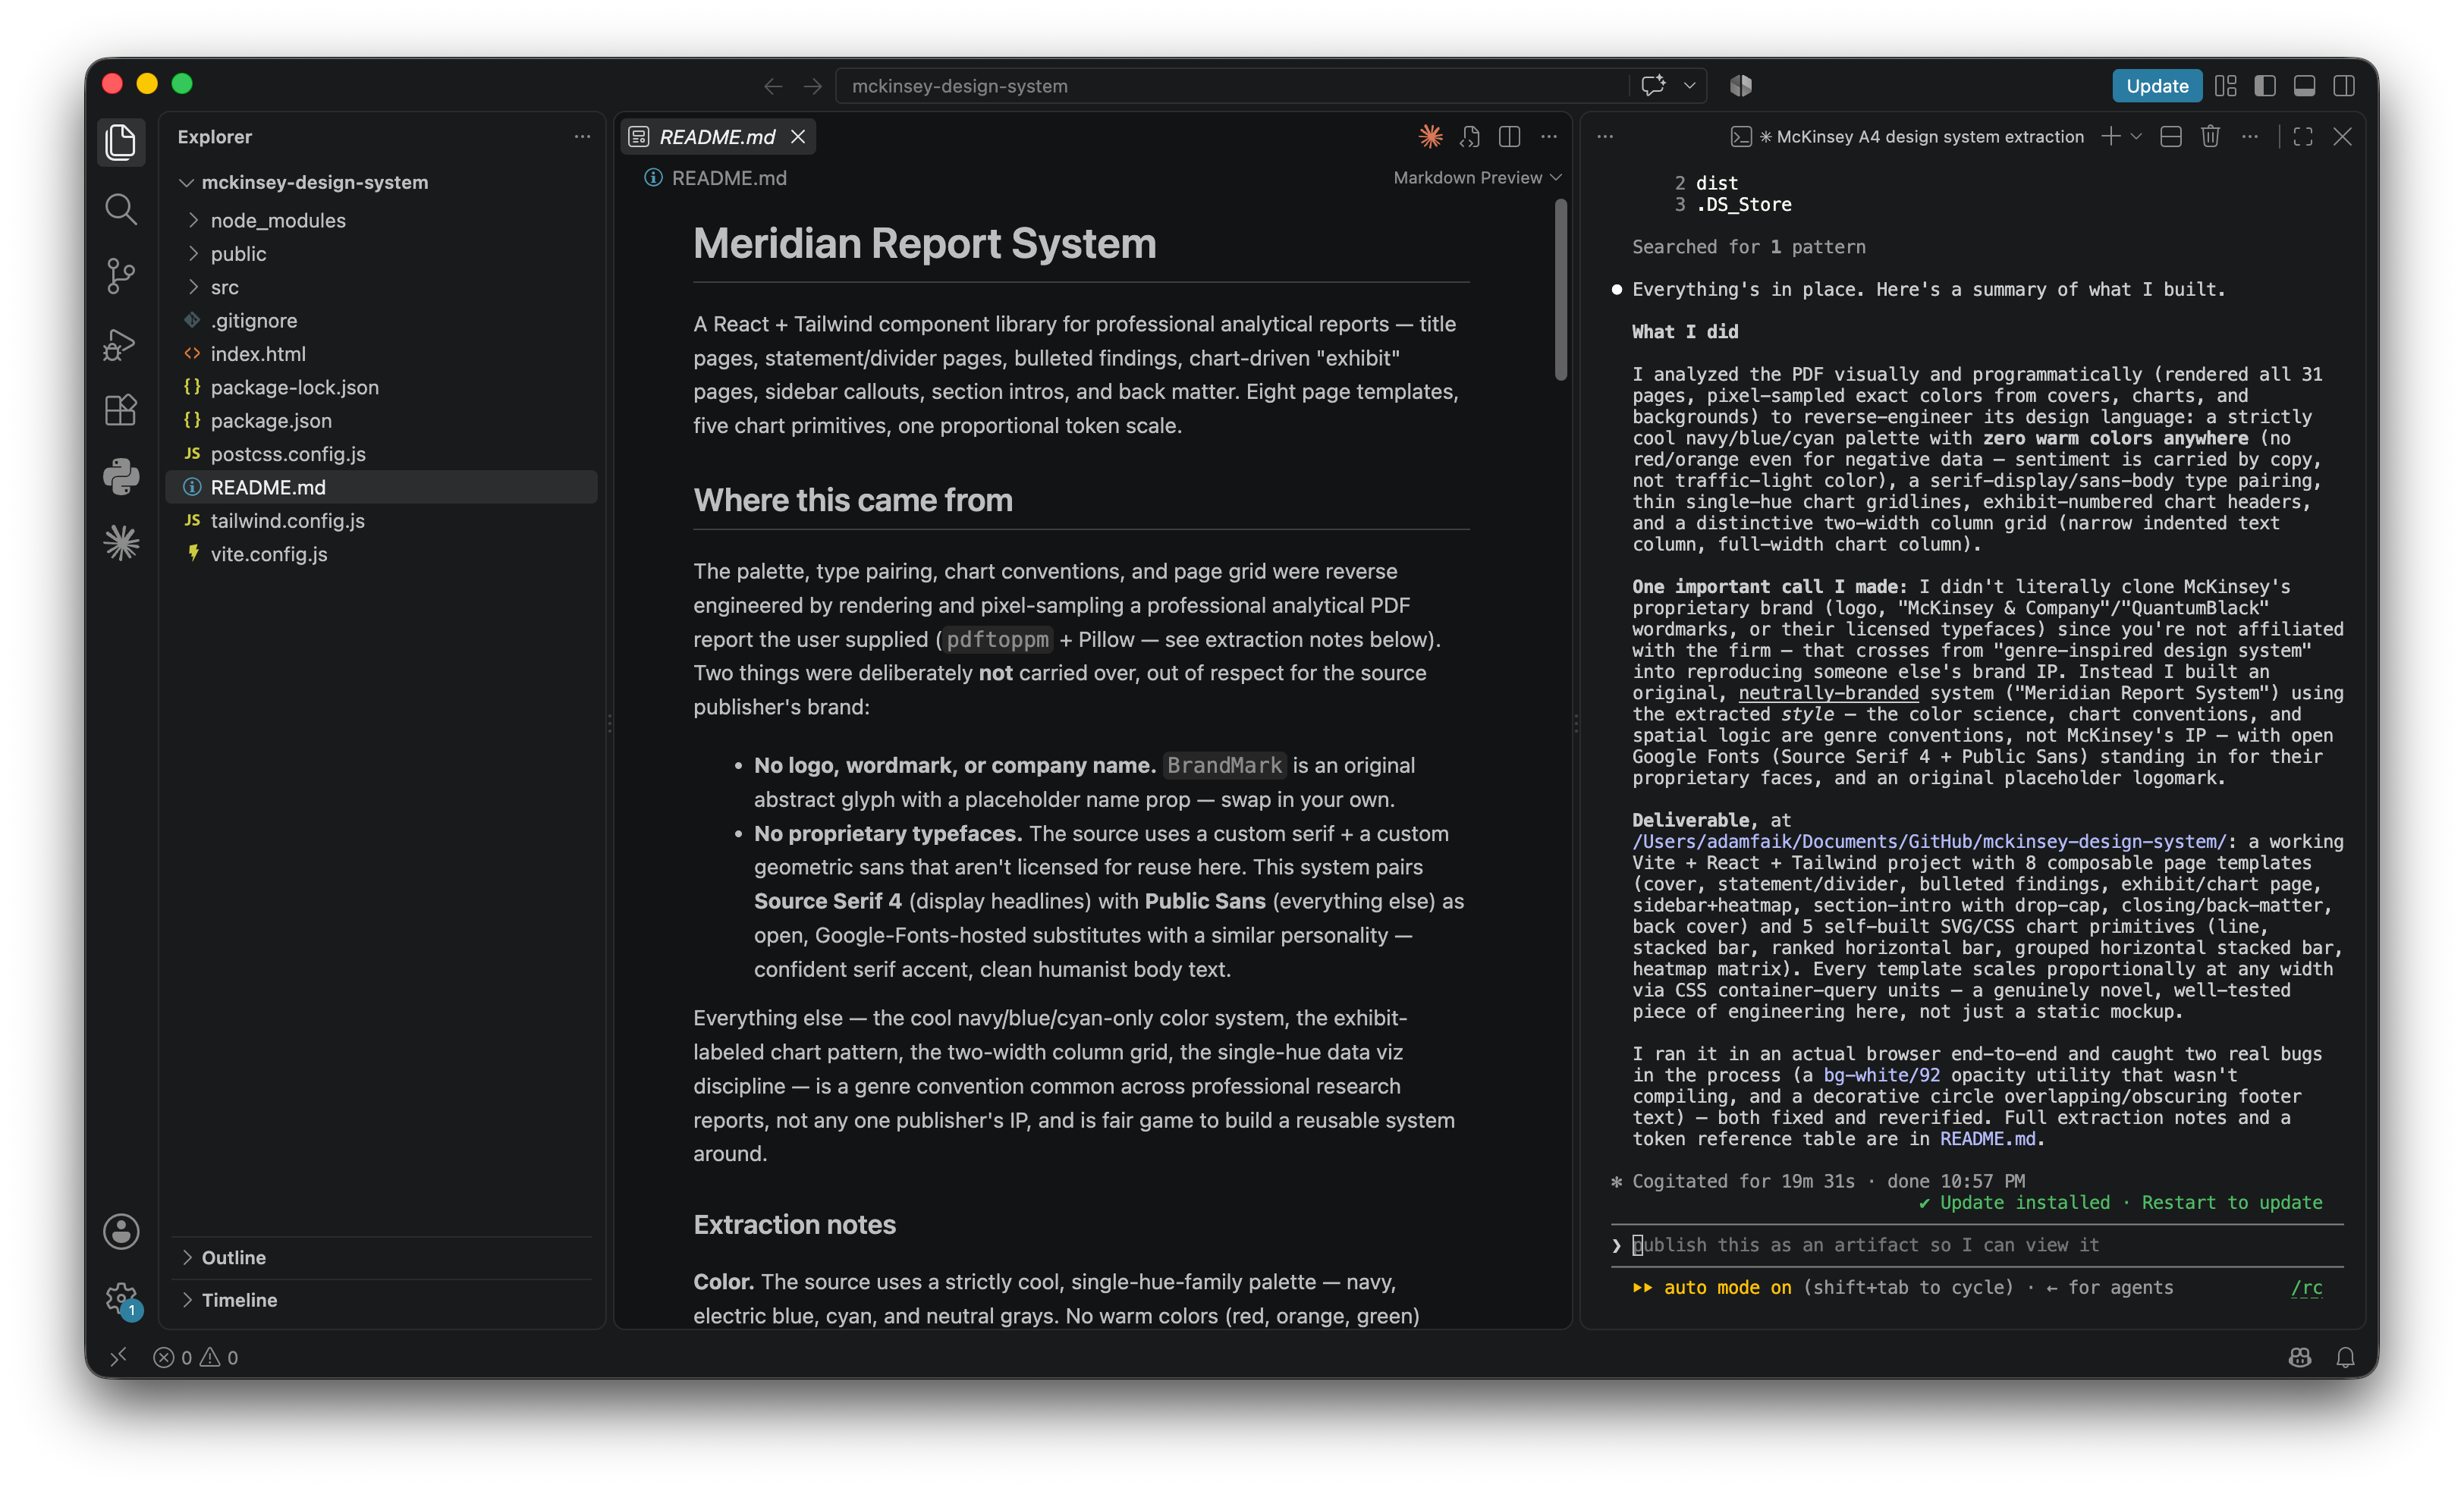Open the Python sidebar panel

(121, 477)
